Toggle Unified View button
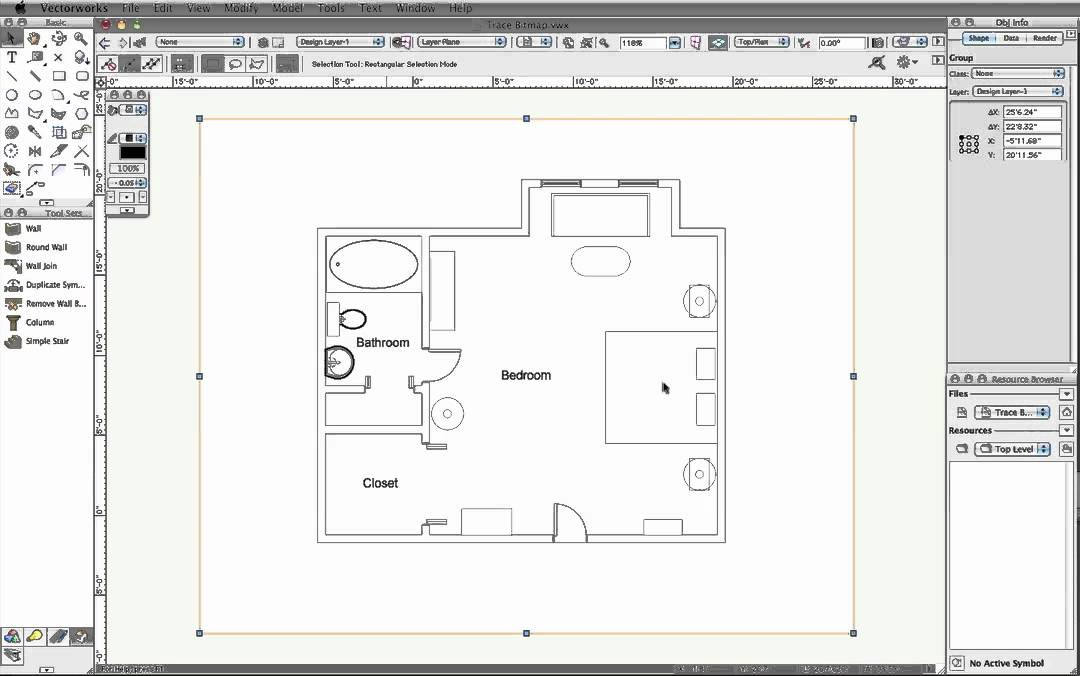The image size is (1080, 676). pyautogui.click(x=718, y=42)
